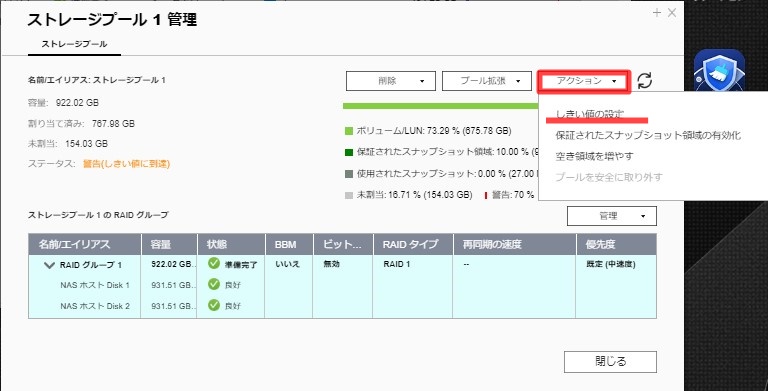Click the refresh icon beside アクション
This screenshot has width=768, height=391.
[x=645, y=81]
